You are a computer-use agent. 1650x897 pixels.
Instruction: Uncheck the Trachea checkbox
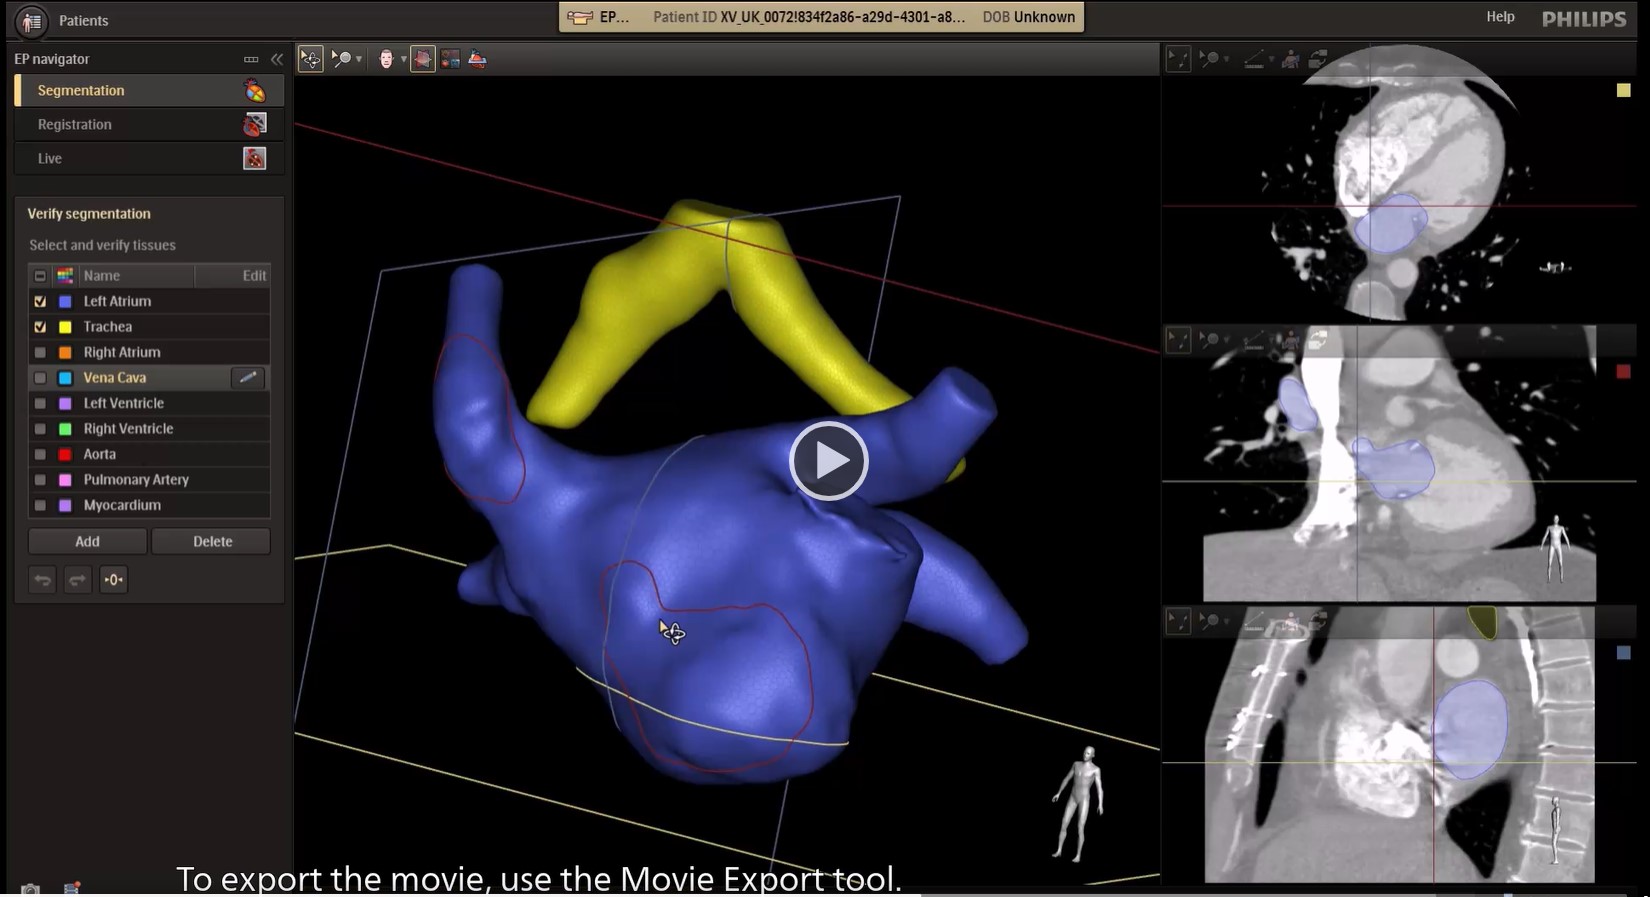click(x=40, y=327)
